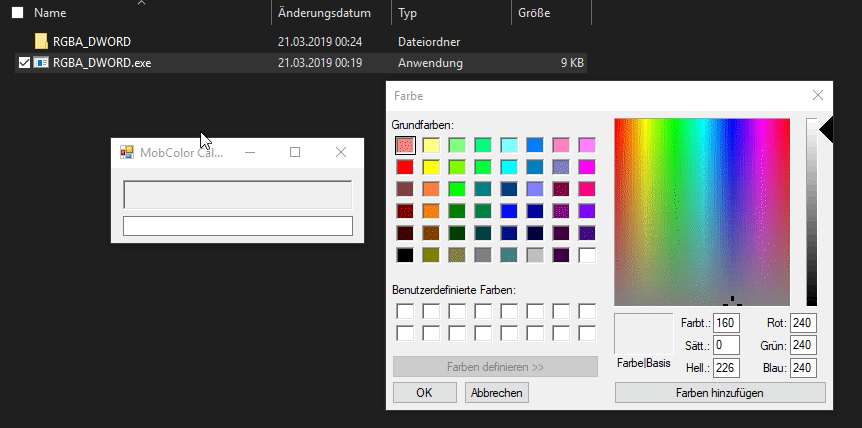Click the vertical brightness gradient bar

coord(811,212)
